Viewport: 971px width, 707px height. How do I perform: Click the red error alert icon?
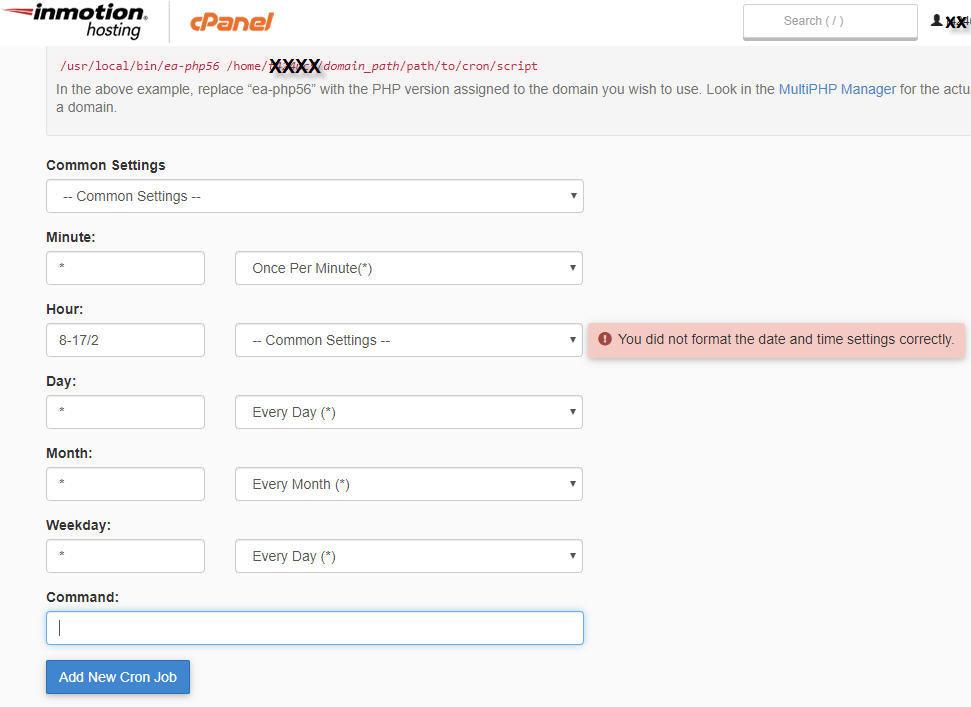coord(604,339)
